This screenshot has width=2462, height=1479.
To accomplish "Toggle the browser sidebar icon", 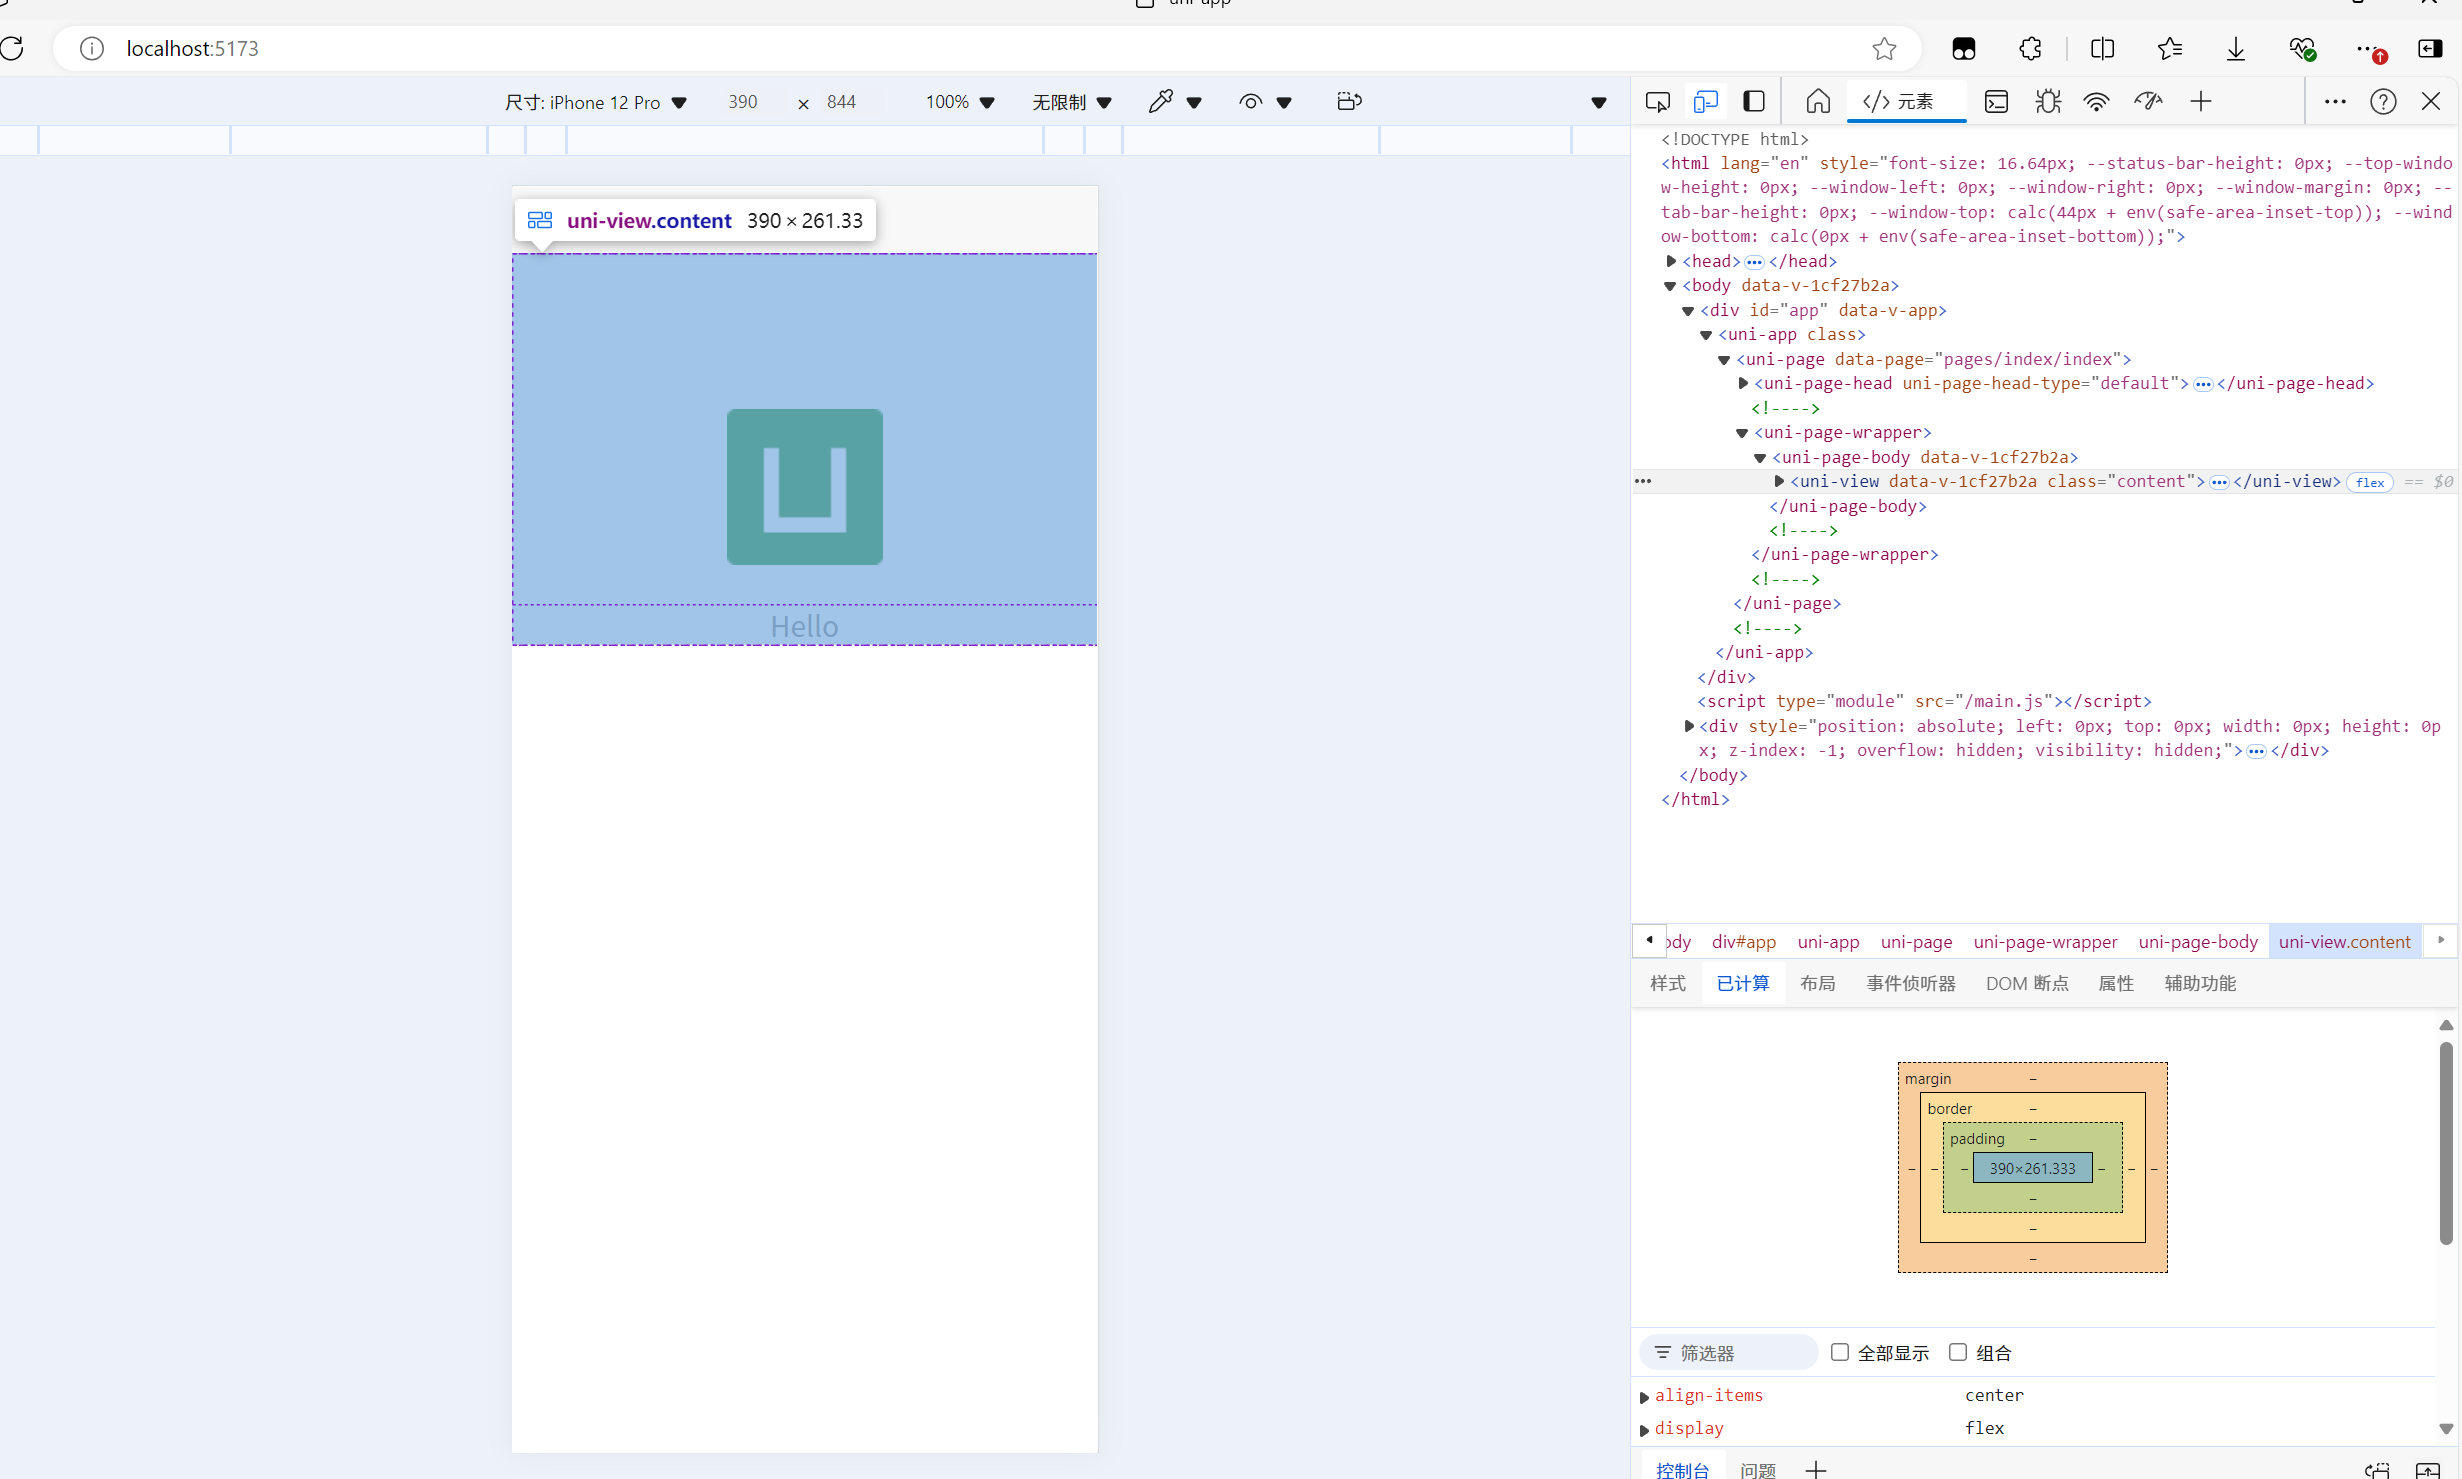I will coord(2430,48).
